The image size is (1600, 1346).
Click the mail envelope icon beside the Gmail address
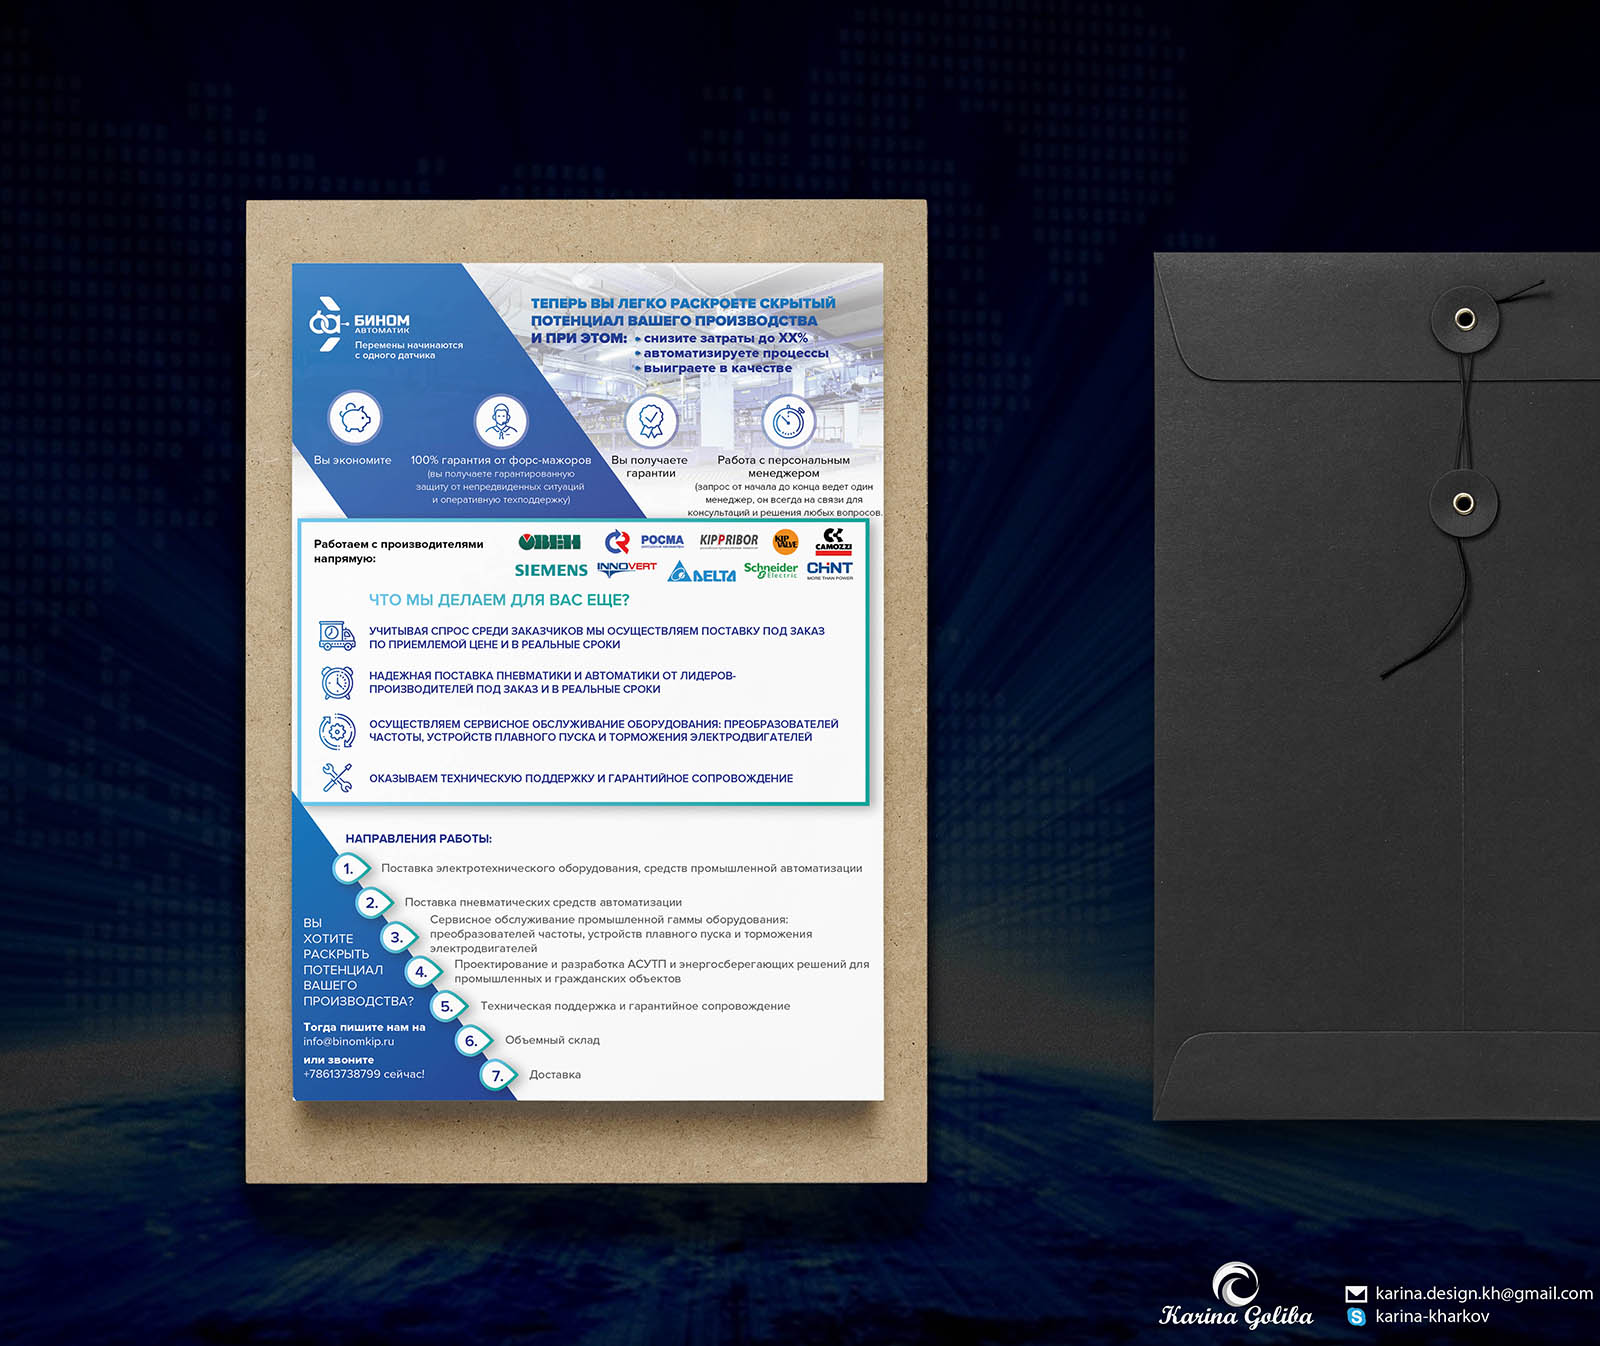(1356, 1294)
